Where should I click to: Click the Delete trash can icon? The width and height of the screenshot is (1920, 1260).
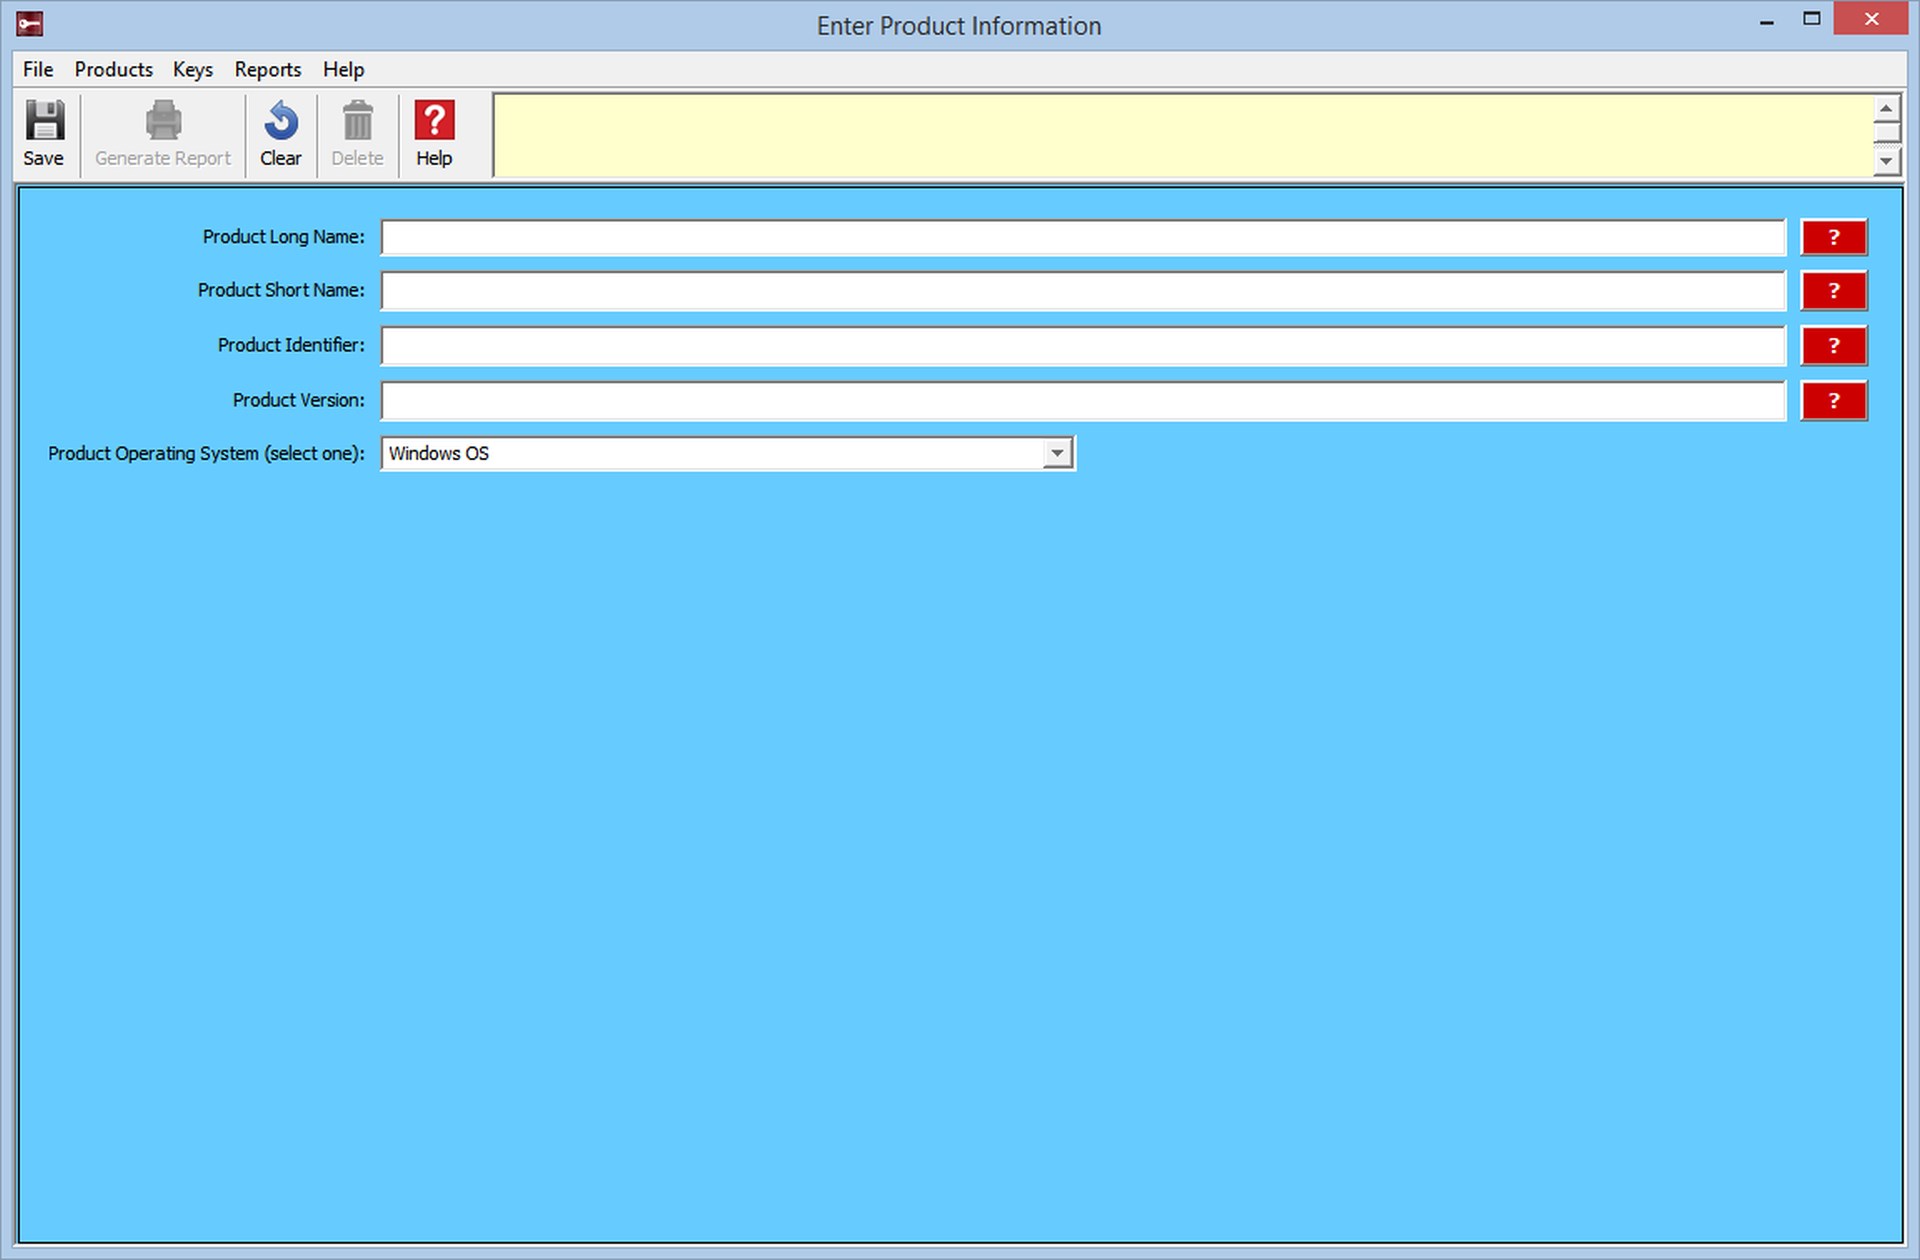[x=357, y=121]
